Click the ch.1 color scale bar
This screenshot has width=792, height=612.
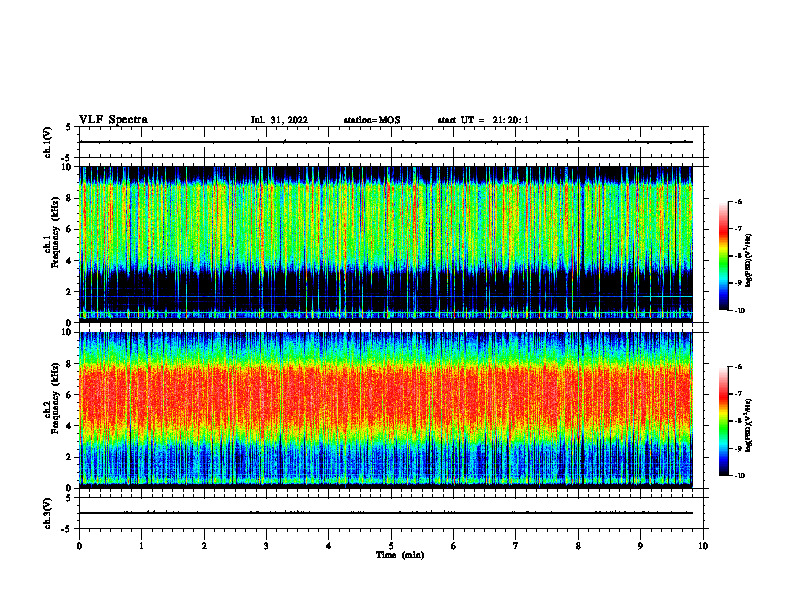click(723, 256)
